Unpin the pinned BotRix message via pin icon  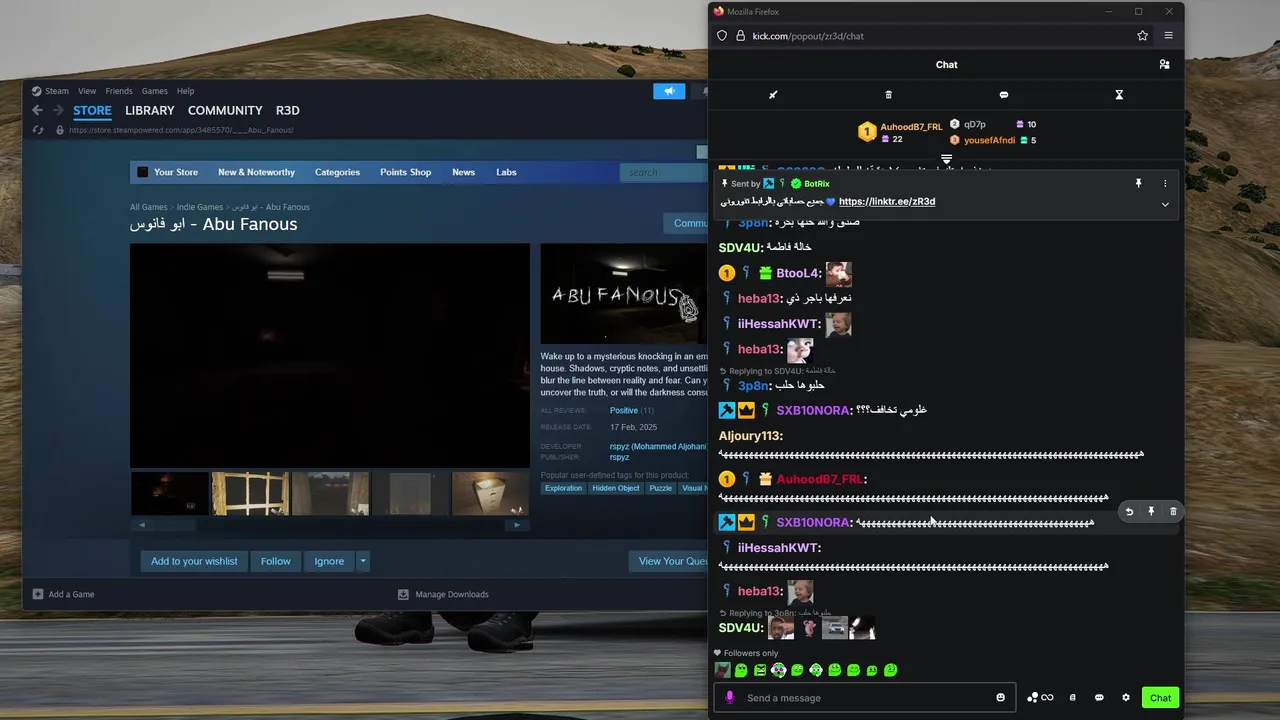1138,184
